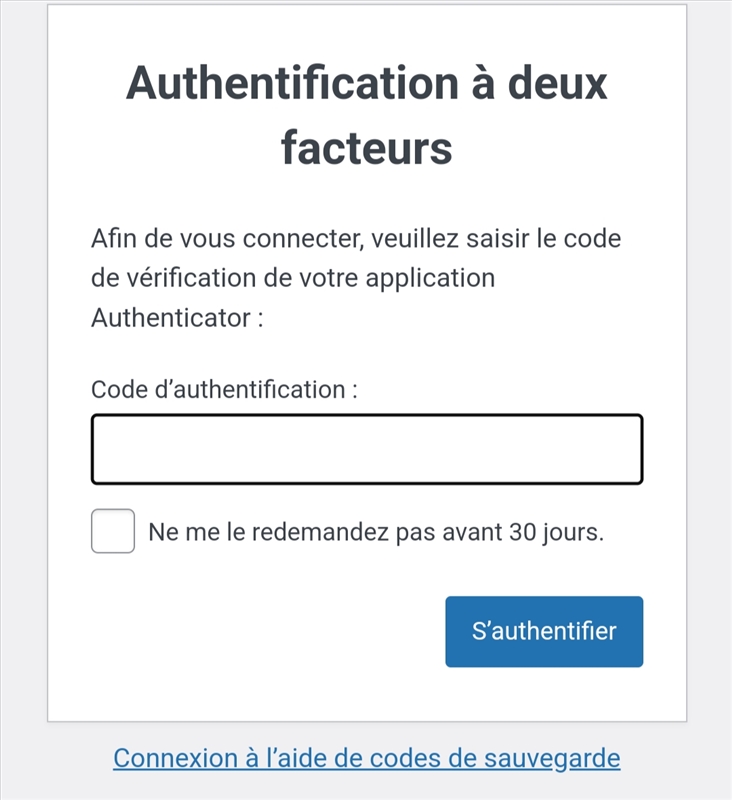Image resolution: width=732 pixels, height=800 pixels.
Task: Enable the "Ne me le redemandez pas avant 30 jours" checkbox
Action: [x=112, y=530]
